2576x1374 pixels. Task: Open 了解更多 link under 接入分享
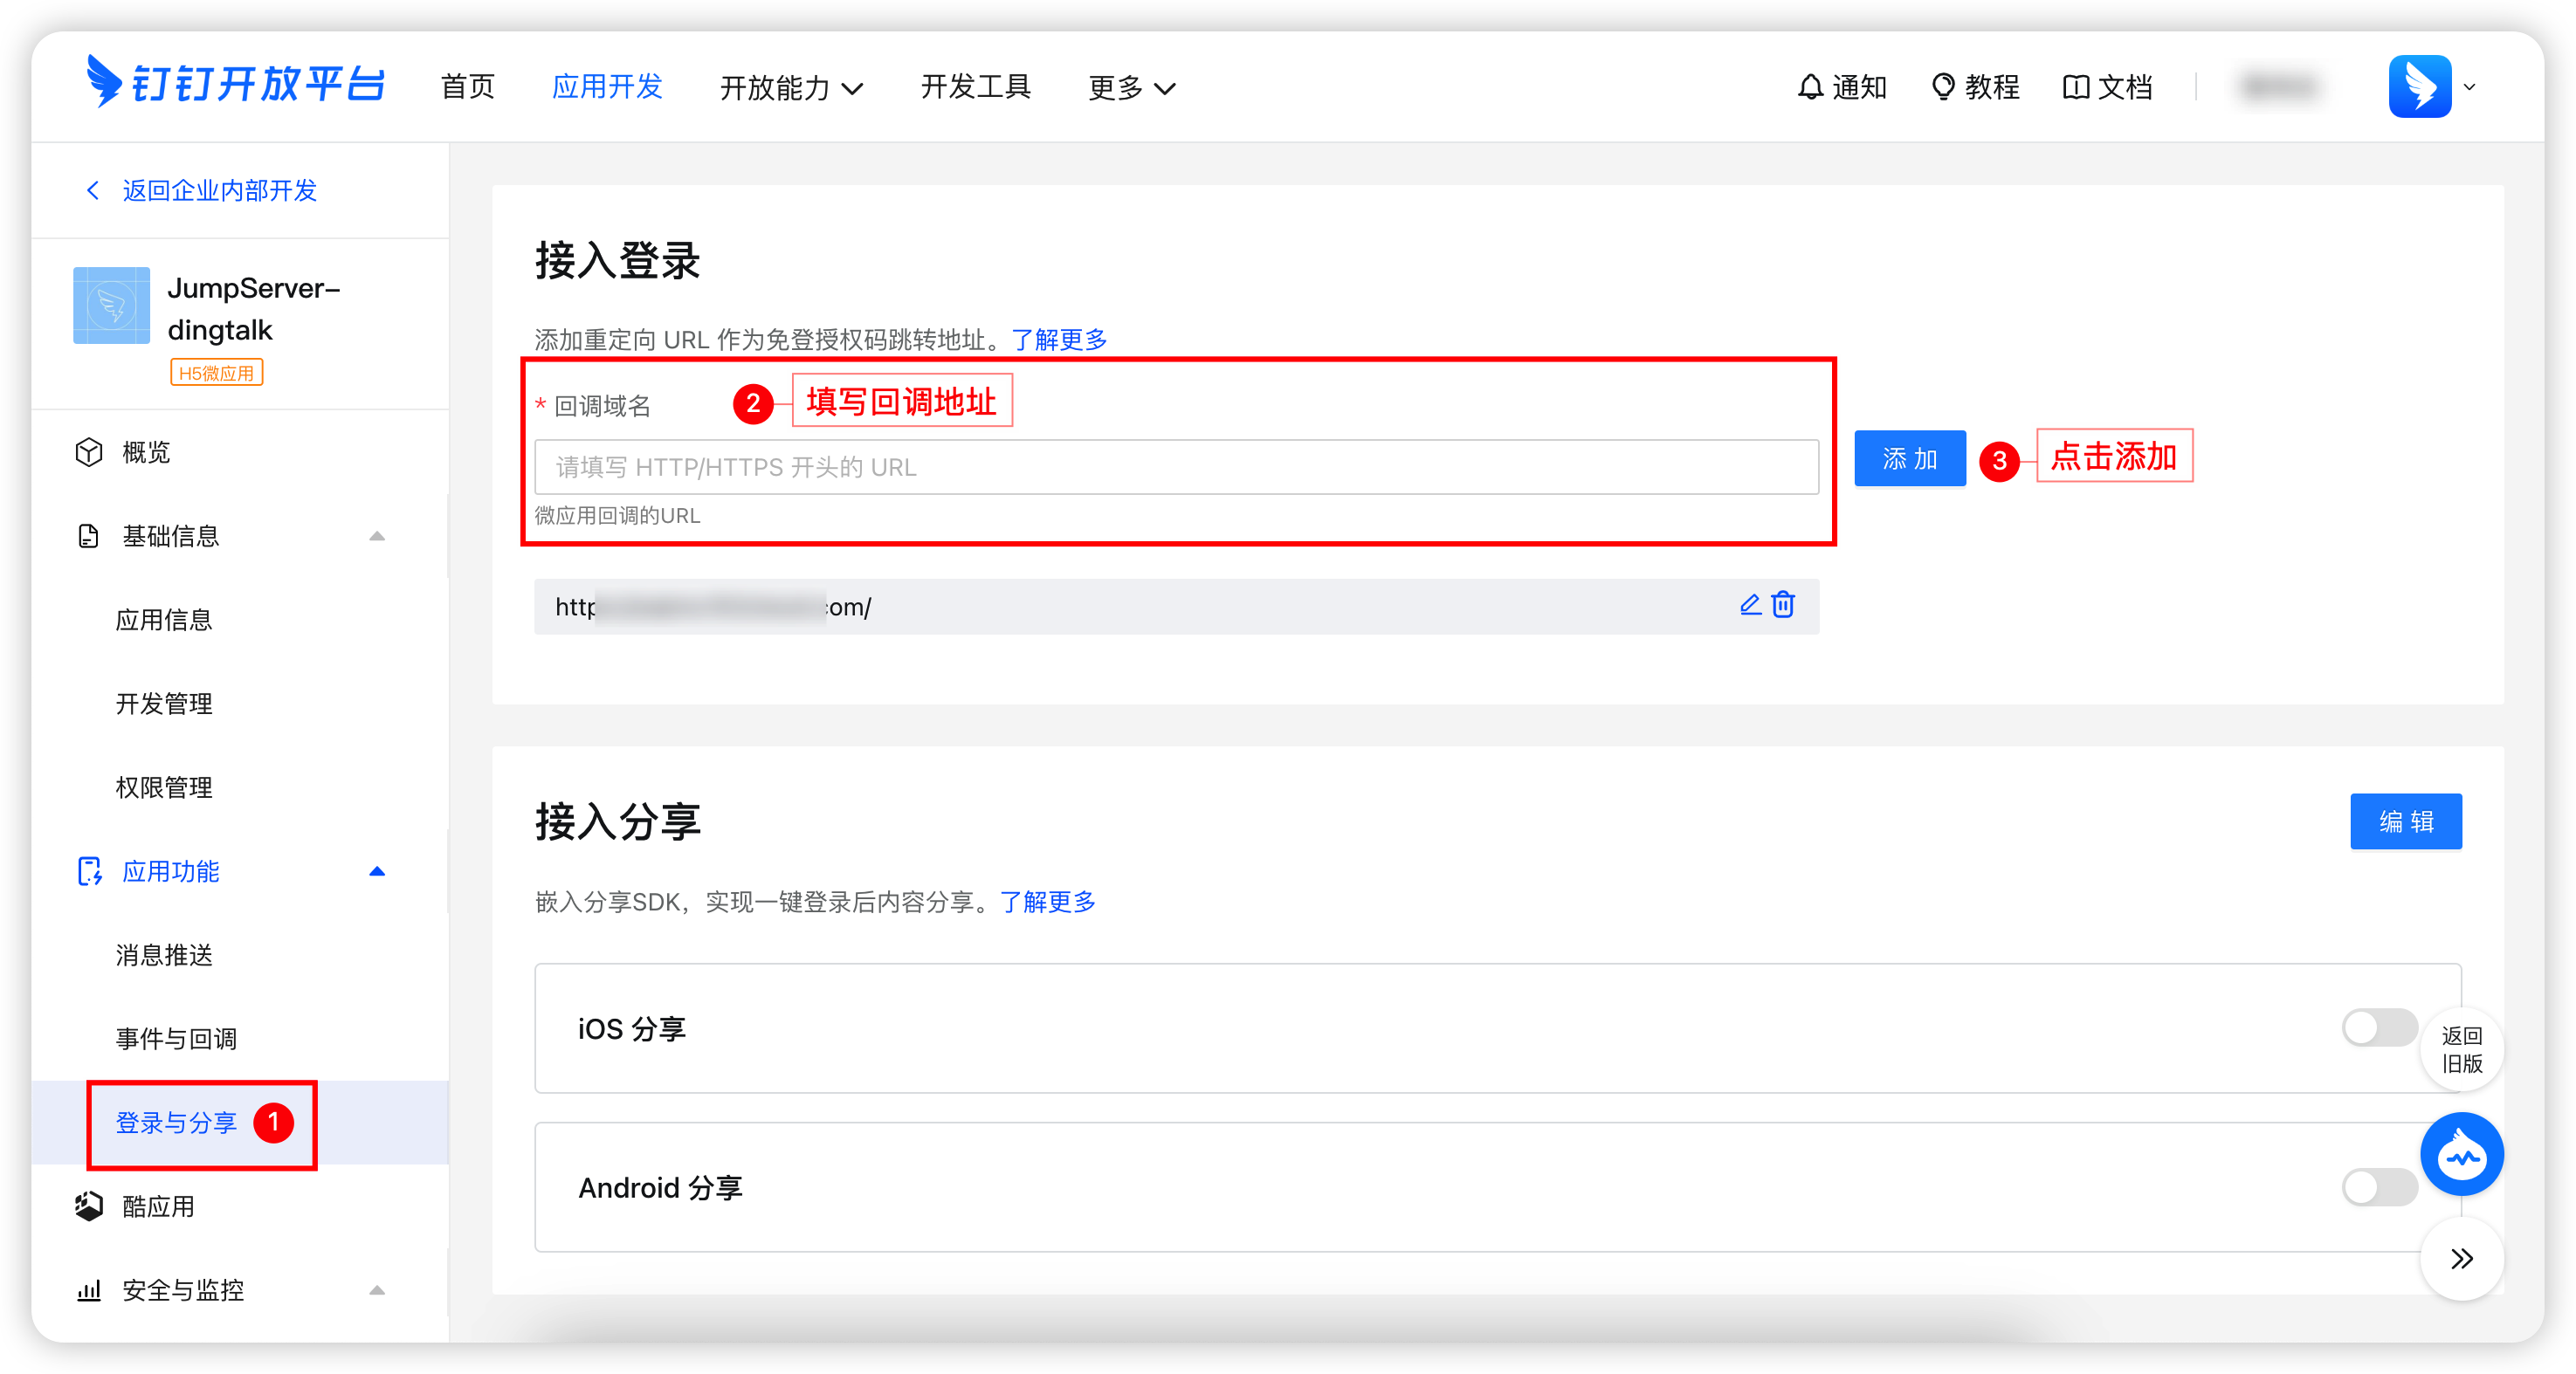click(1048, 901)
